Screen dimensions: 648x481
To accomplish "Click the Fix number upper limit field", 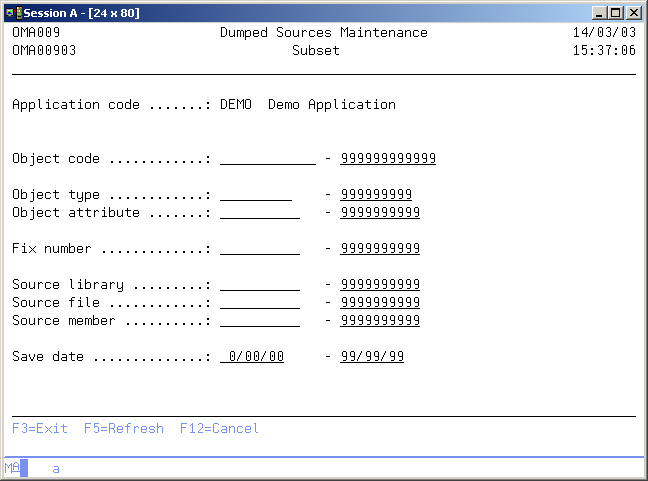I will point(380,248).
